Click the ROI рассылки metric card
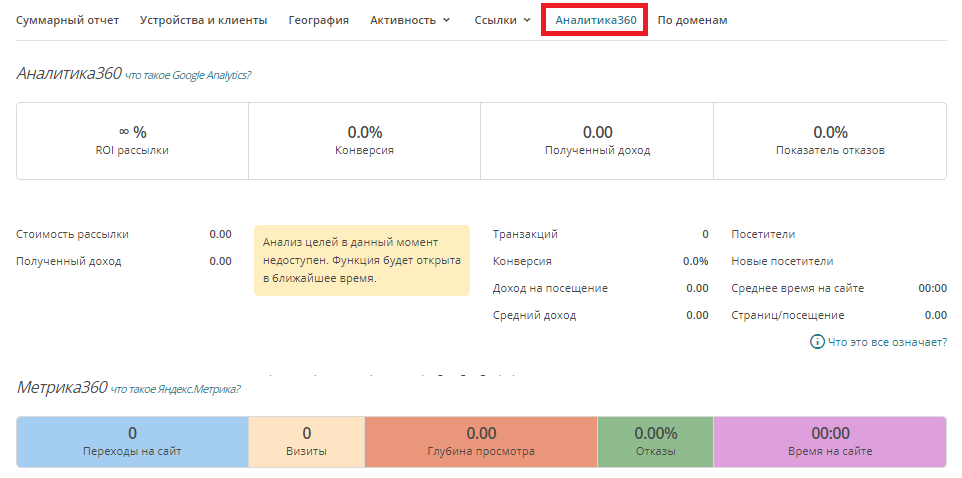The image size is (962, 478). pos(132,141)
